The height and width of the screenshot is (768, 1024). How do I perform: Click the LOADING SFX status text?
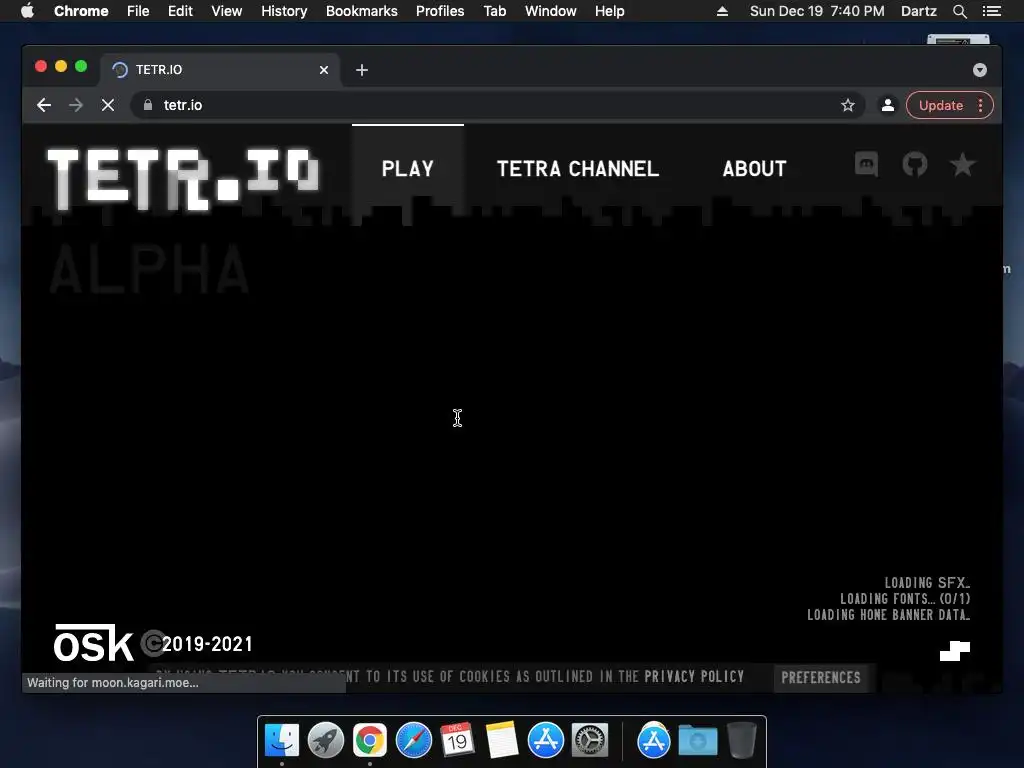pyautogui.click(x=927, y=583)
